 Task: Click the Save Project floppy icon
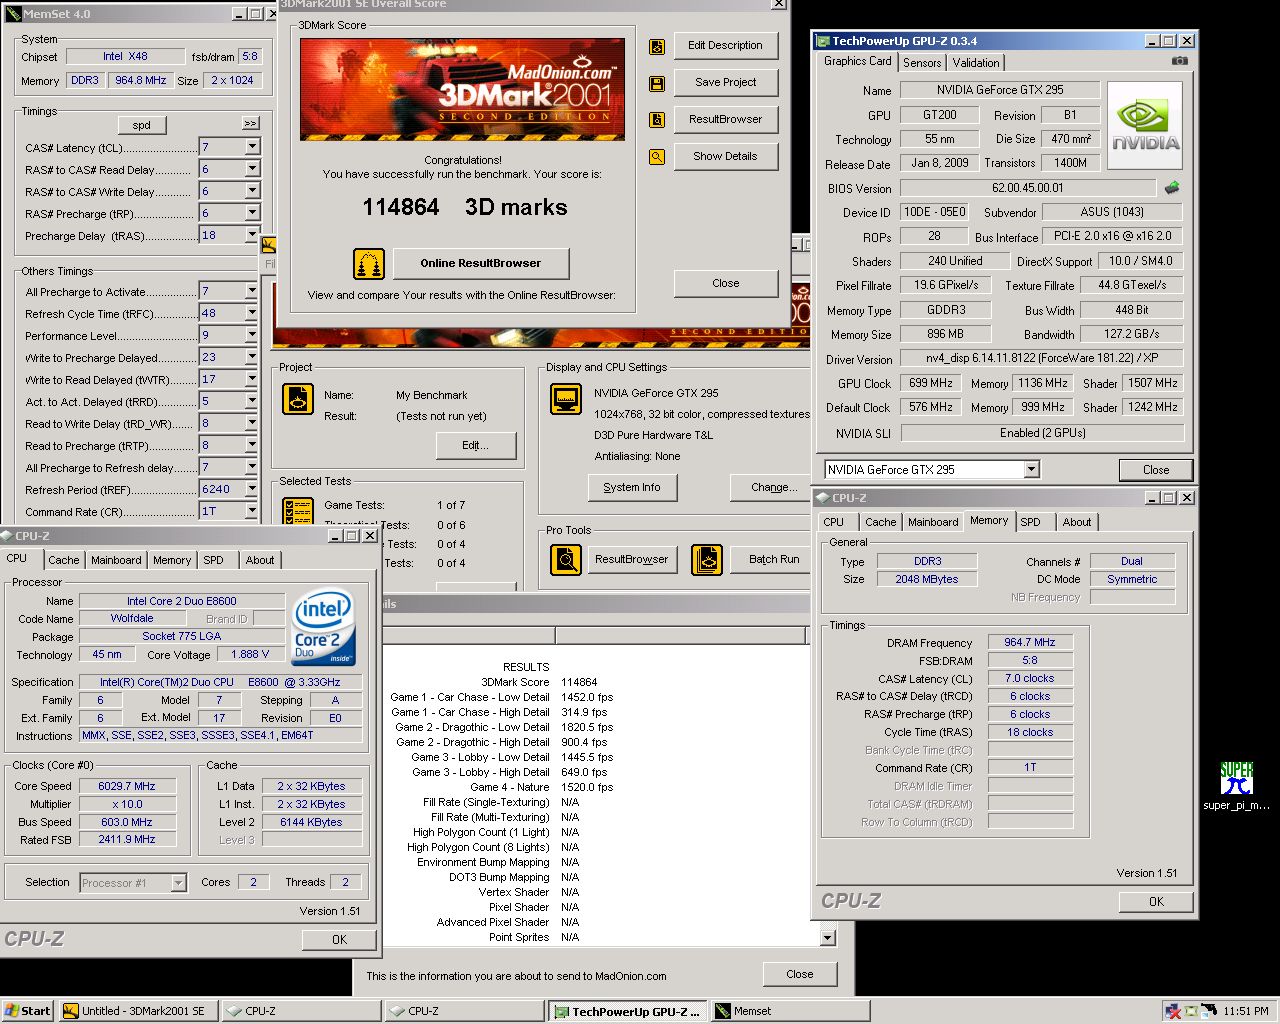(657, 84)
